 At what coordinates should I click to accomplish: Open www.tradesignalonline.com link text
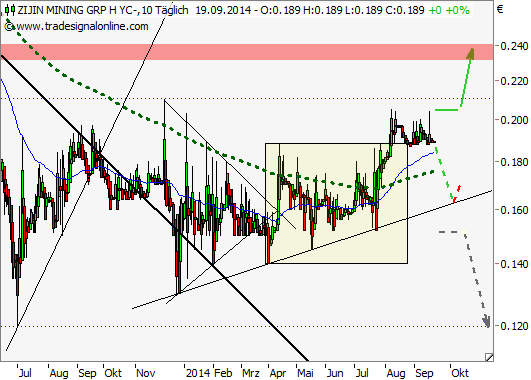(82, 26)
